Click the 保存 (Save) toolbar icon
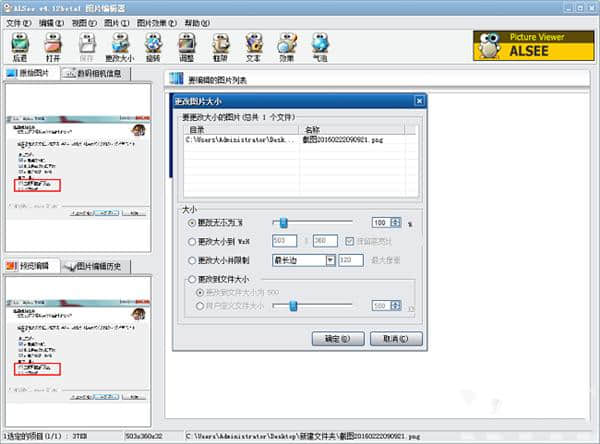This screenshot has height=444, width=600. [x=86, y=47]
